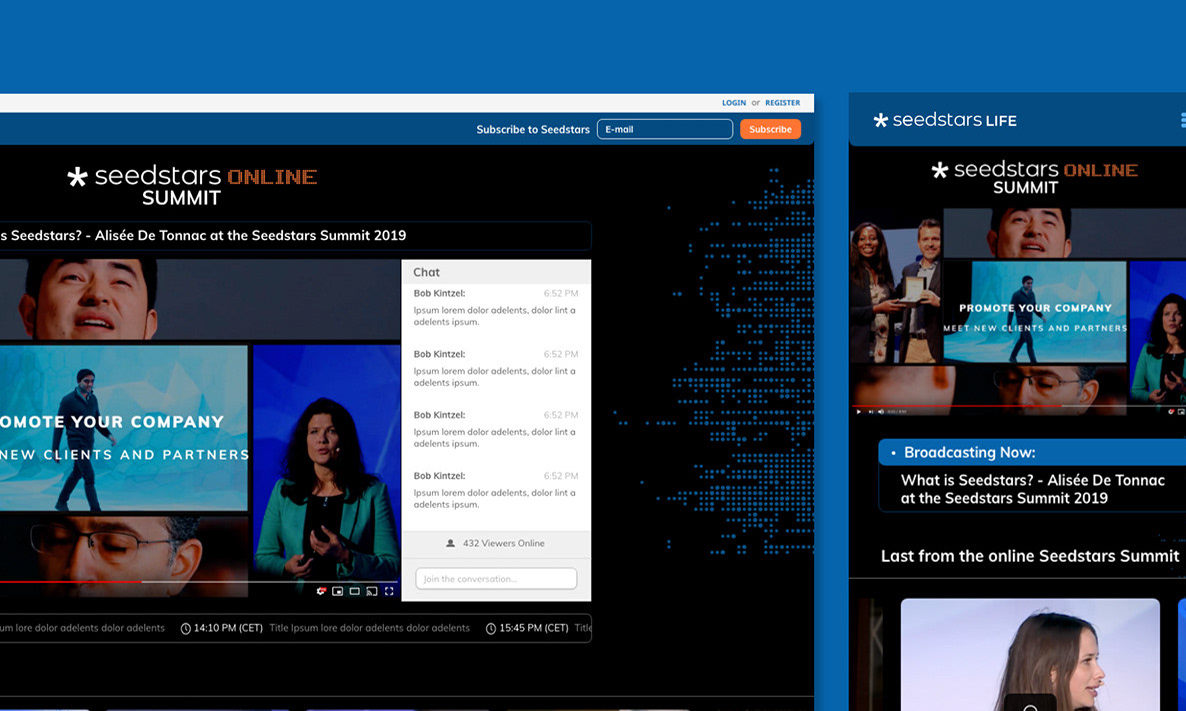Open the woman speaker video thumbnail in mobile view

tap(1030, 655)
